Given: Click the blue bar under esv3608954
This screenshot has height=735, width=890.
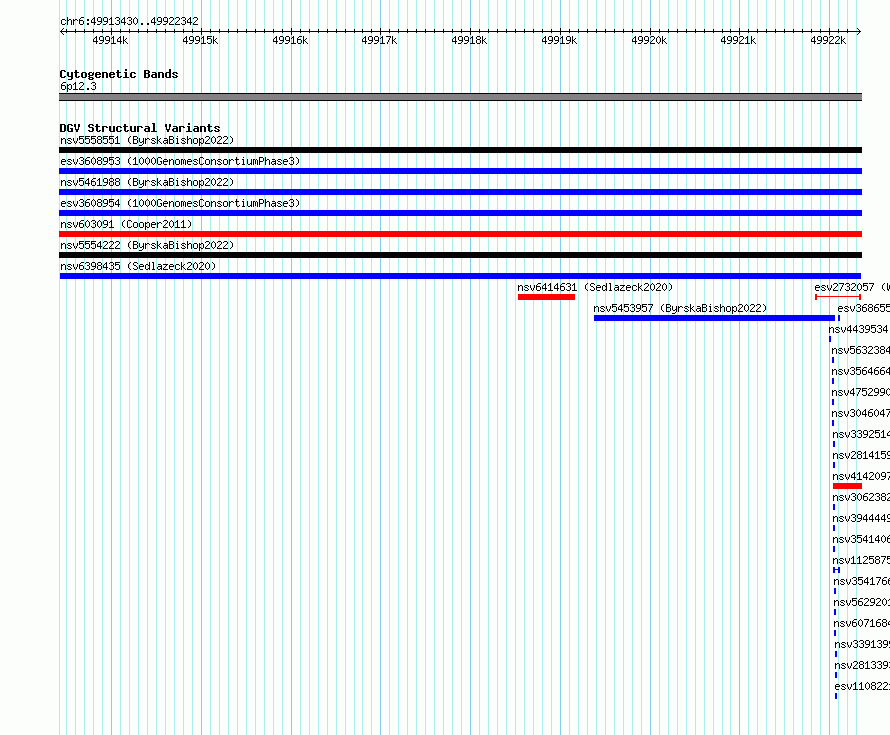Looking at the screenshot, I should [x=460, y=213].
